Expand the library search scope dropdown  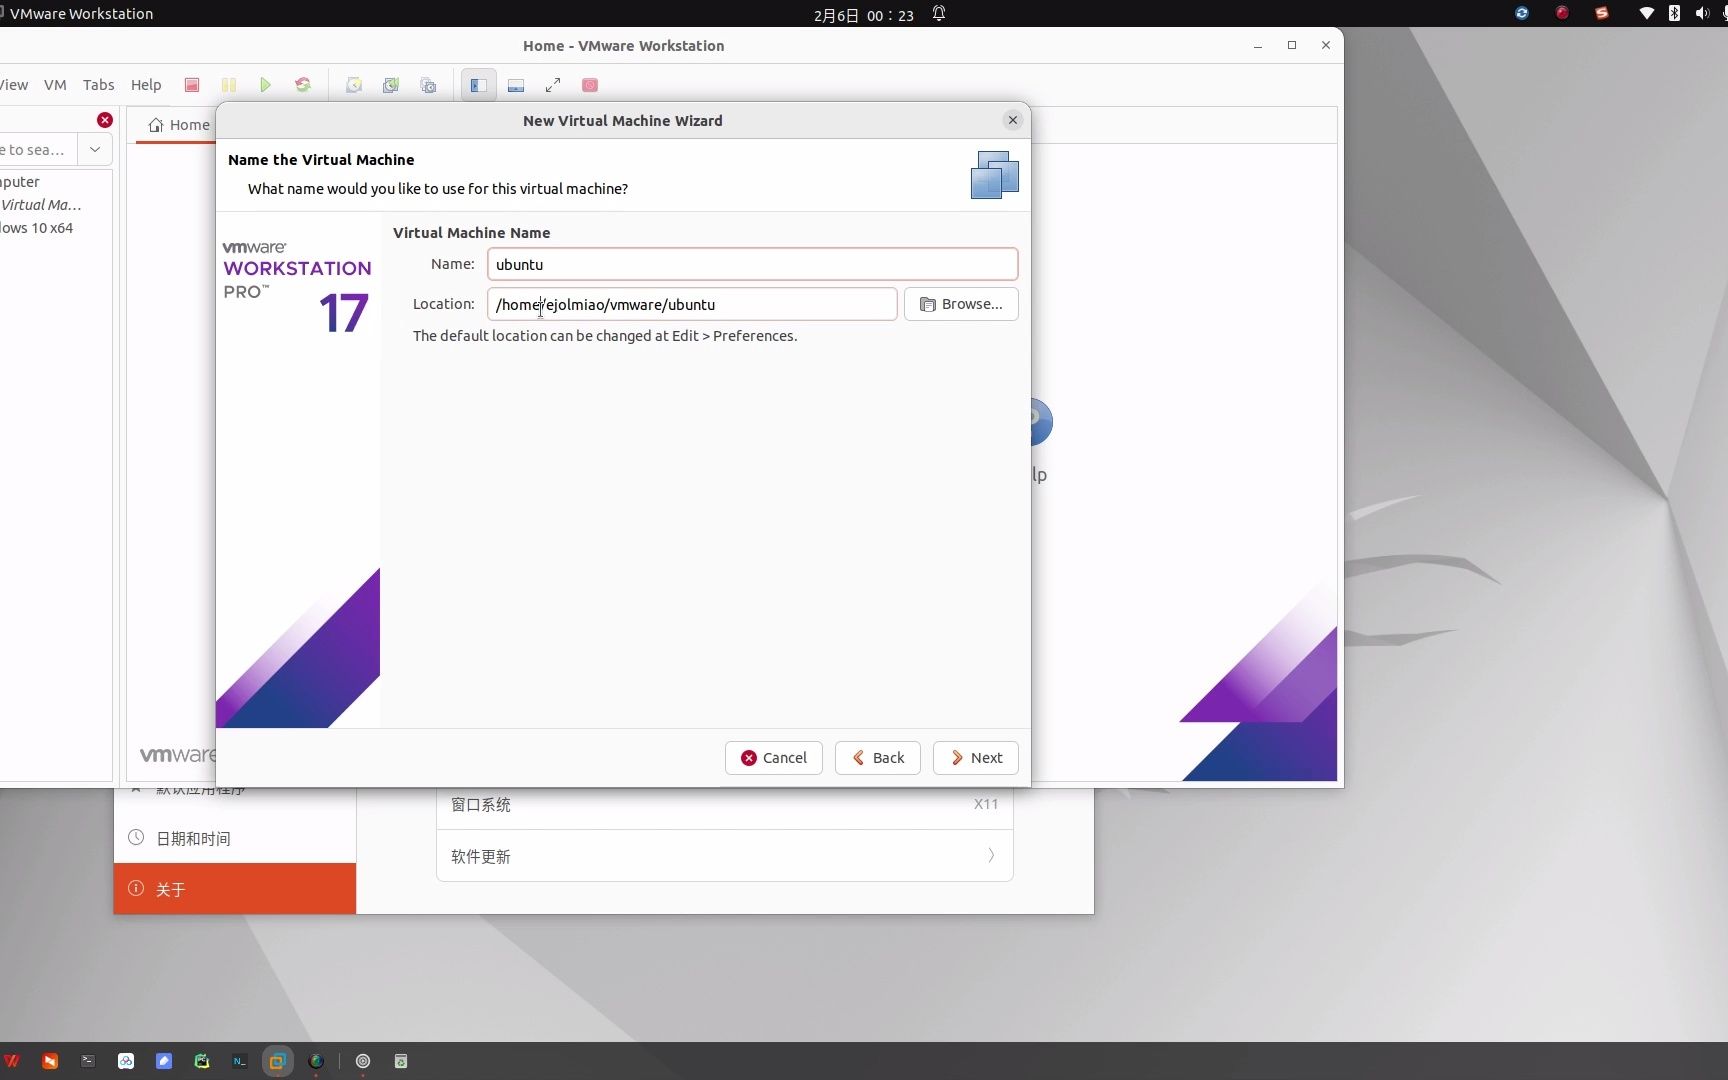coord(94,149)
